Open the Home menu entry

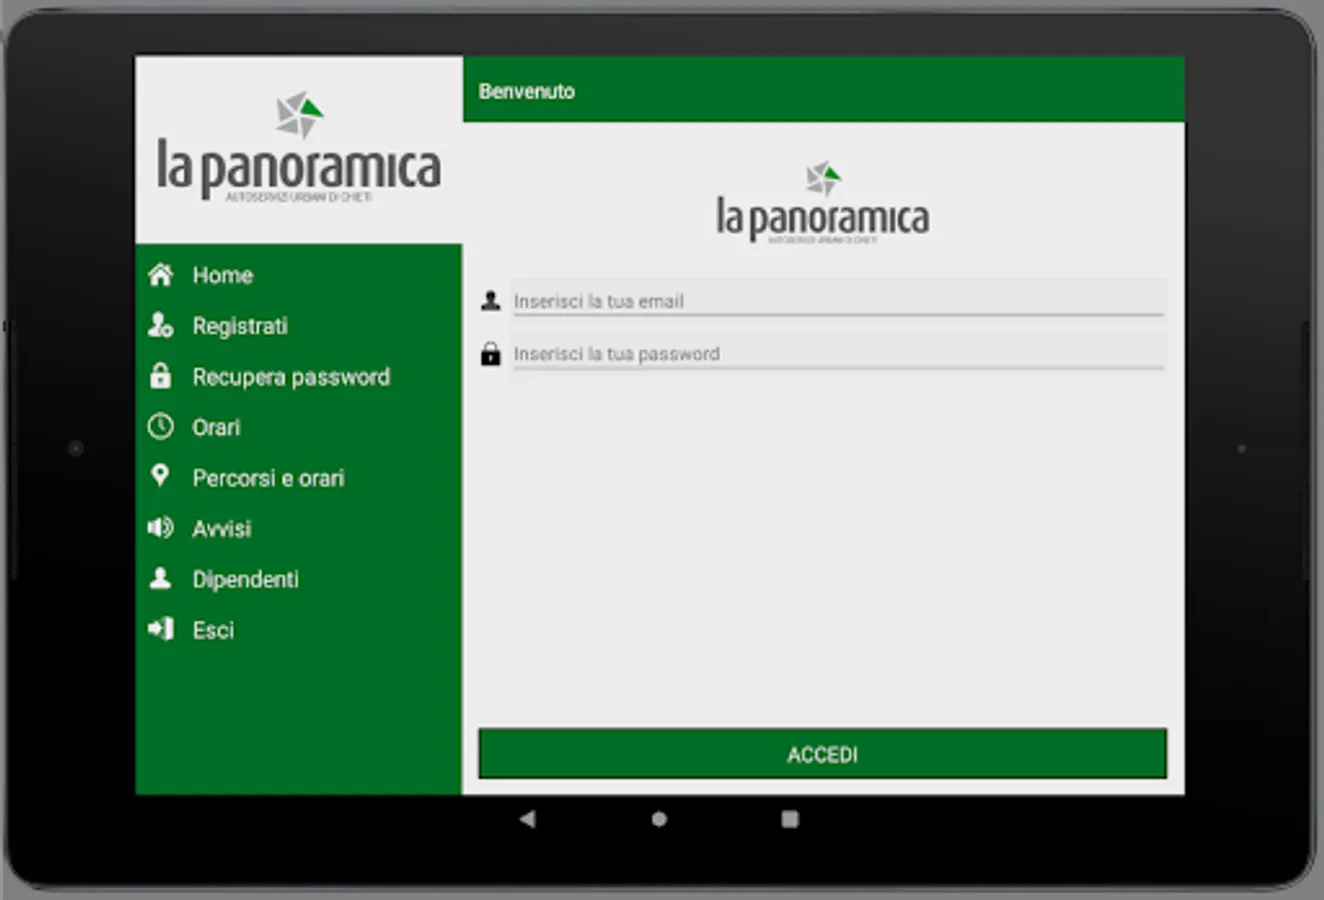[x=299, y=275]
